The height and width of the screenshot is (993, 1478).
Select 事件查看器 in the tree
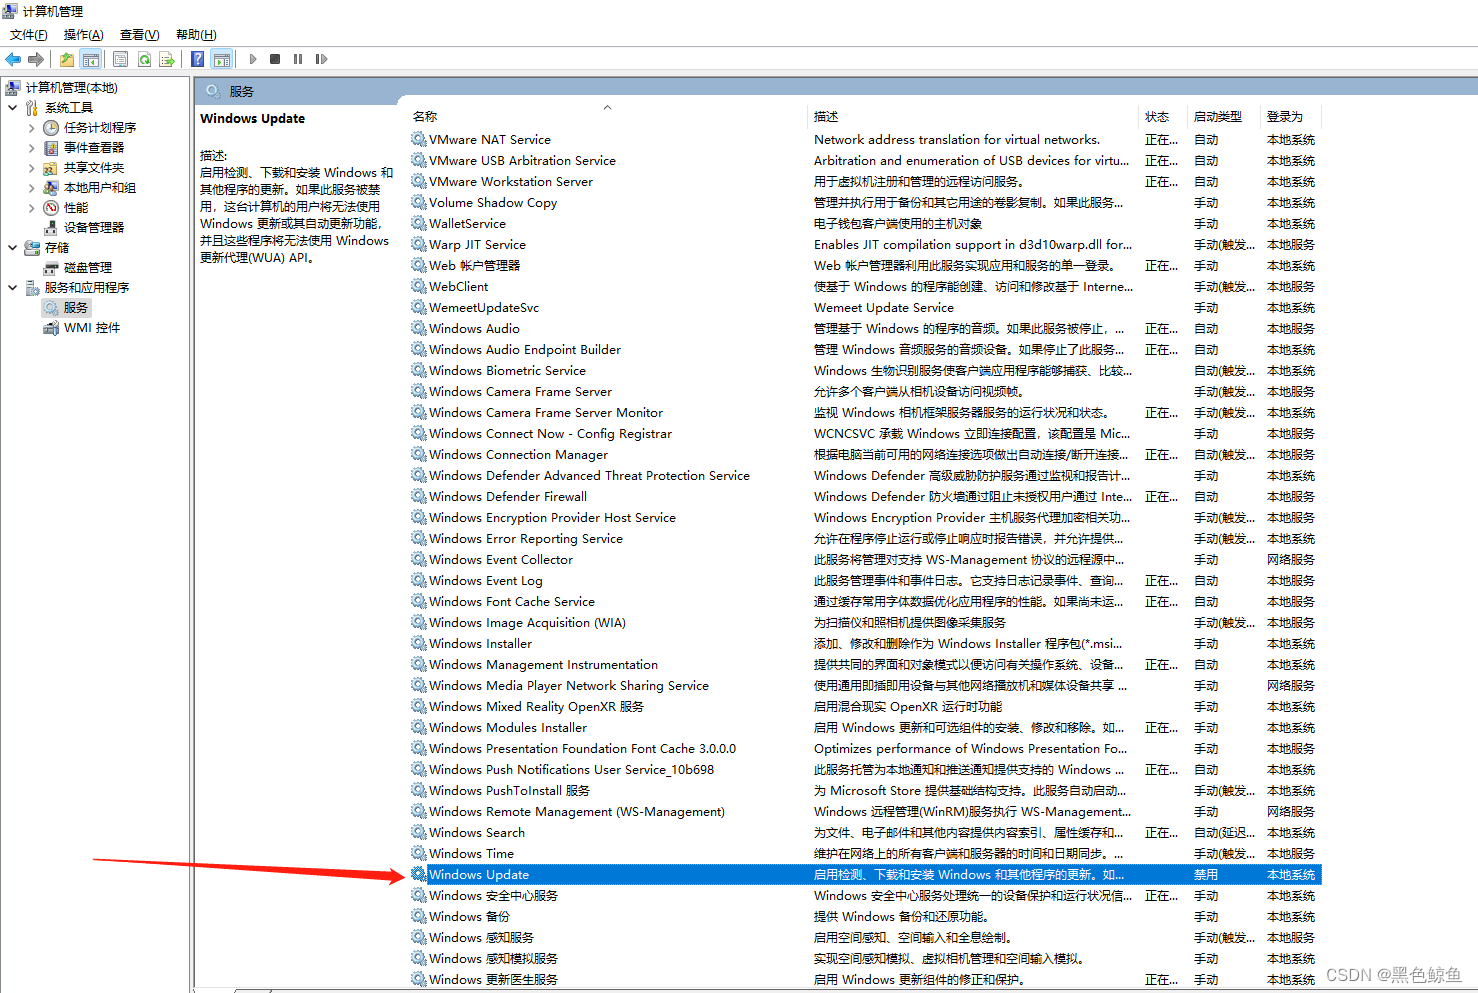pos(94,148)
